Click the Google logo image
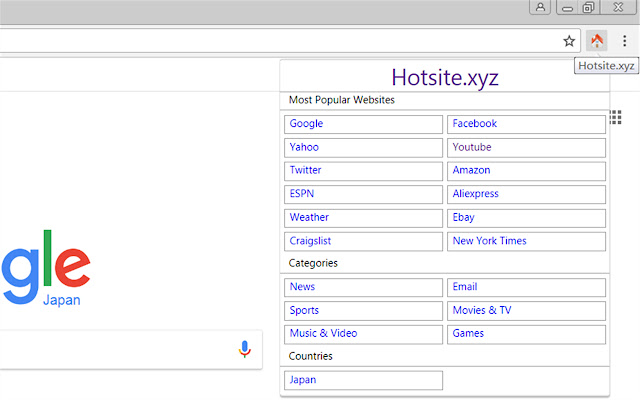This screenshot has height=400, width=640. point(46,267)
